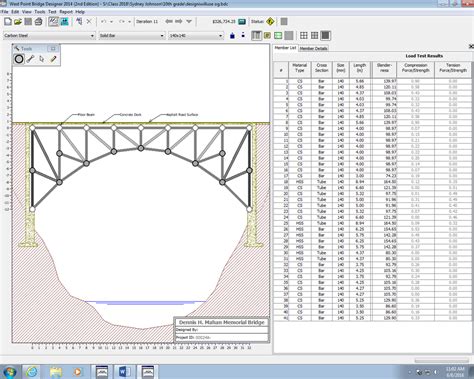Open Word from the taskbar
Screen dimensions: 474x379
124,371
